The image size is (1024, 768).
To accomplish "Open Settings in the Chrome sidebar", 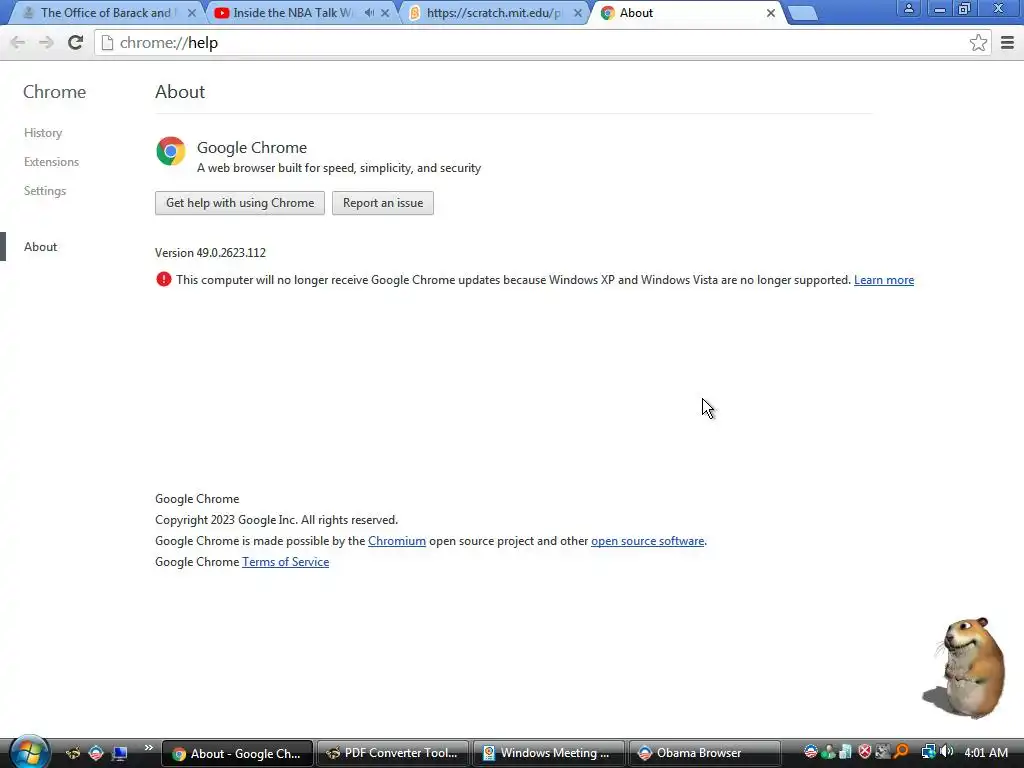I will 44,191.
